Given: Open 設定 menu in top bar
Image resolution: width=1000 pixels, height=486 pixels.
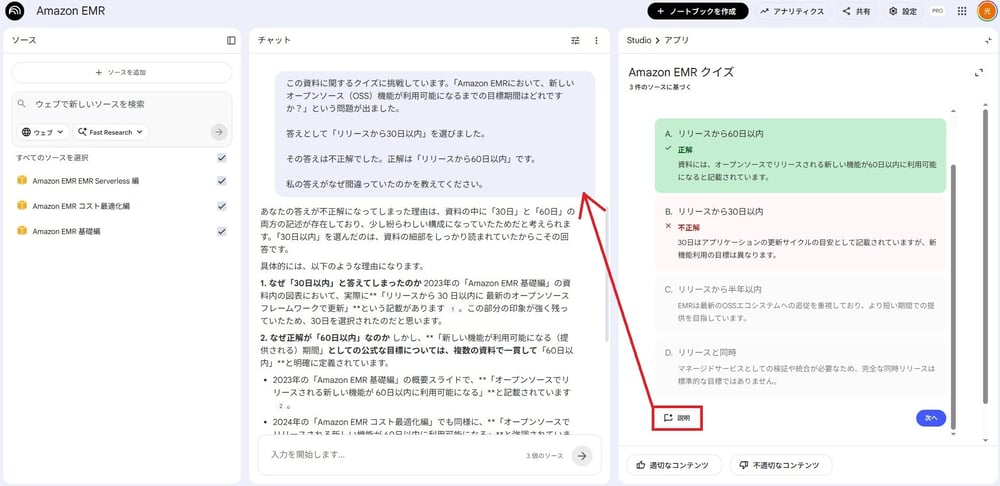Looking at the screenshot, I should (x=902, y=11).
